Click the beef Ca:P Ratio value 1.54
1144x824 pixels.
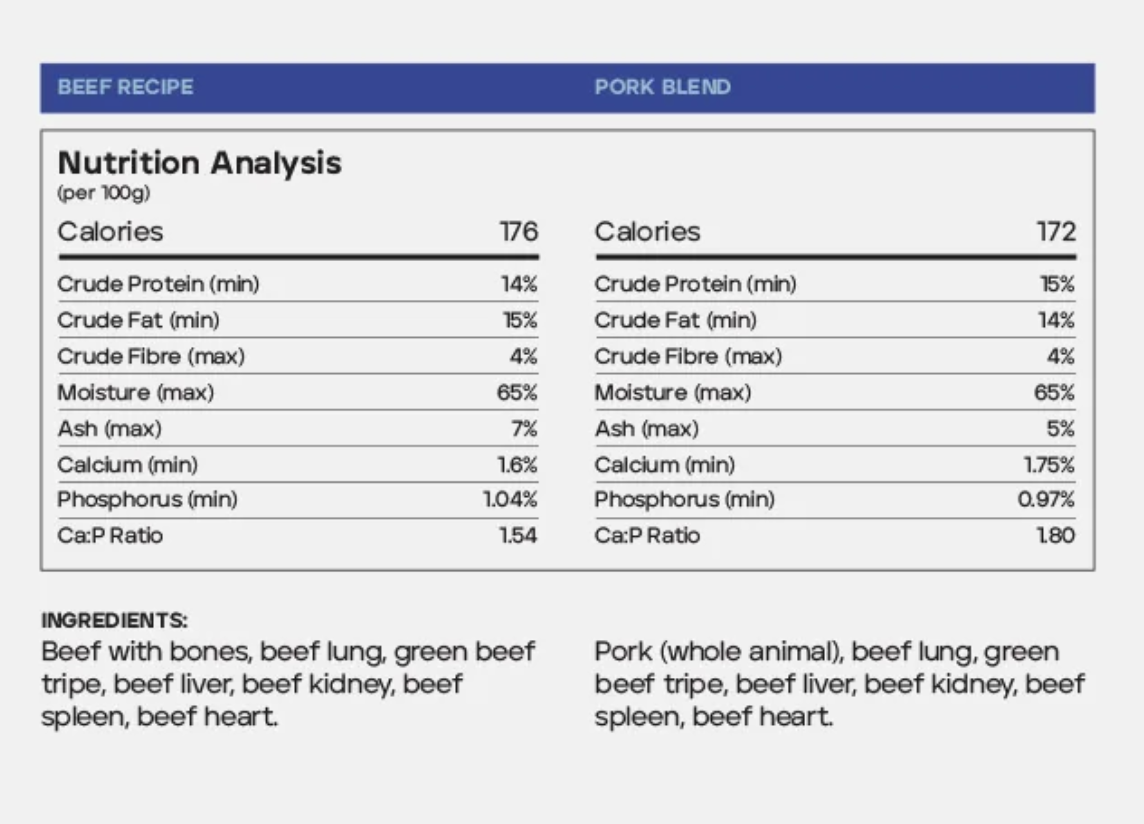tap(518, 535)
